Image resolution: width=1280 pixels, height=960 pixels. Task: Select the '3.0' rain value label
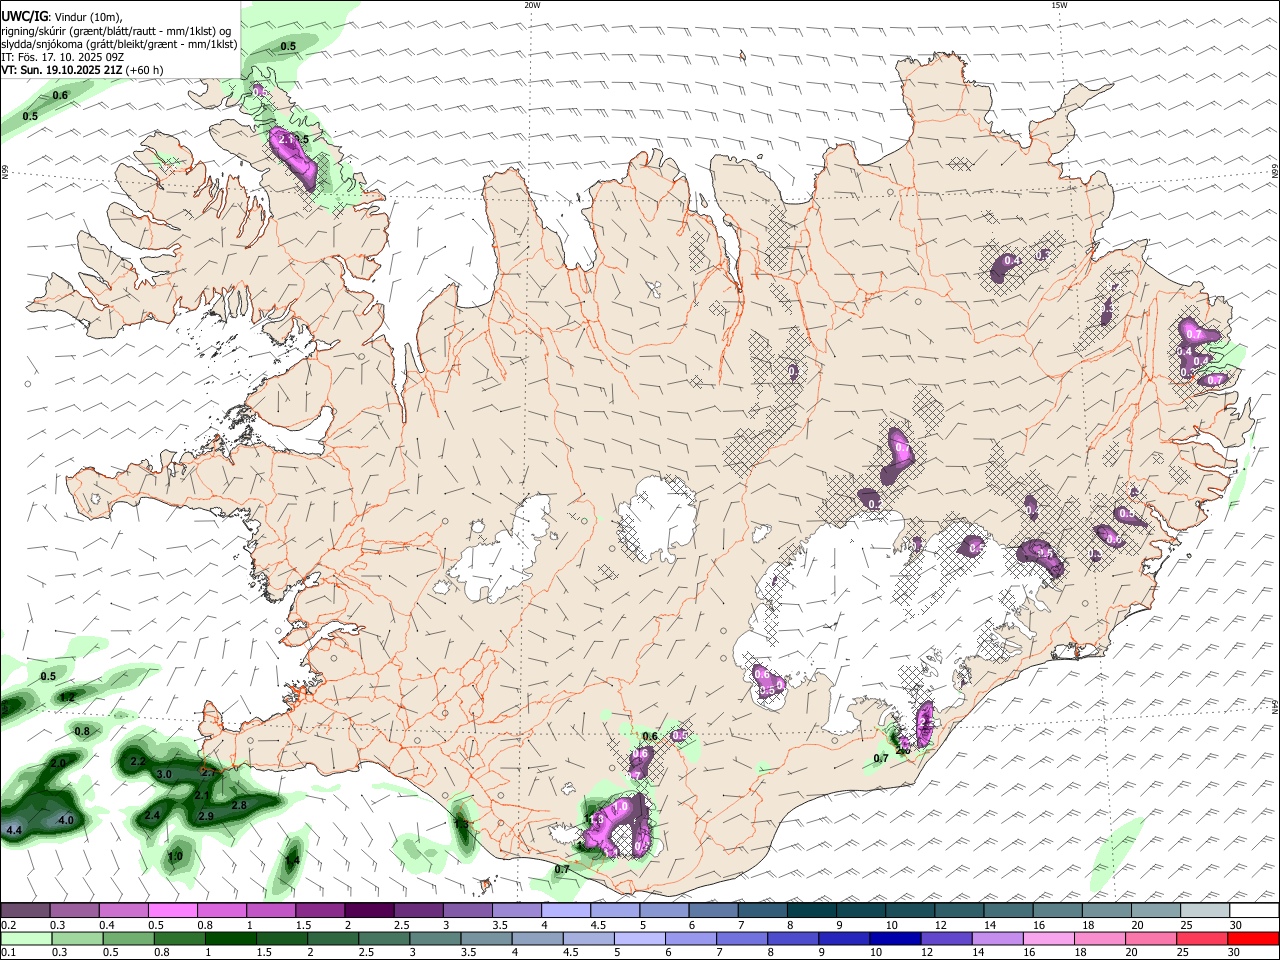(165, 774)
